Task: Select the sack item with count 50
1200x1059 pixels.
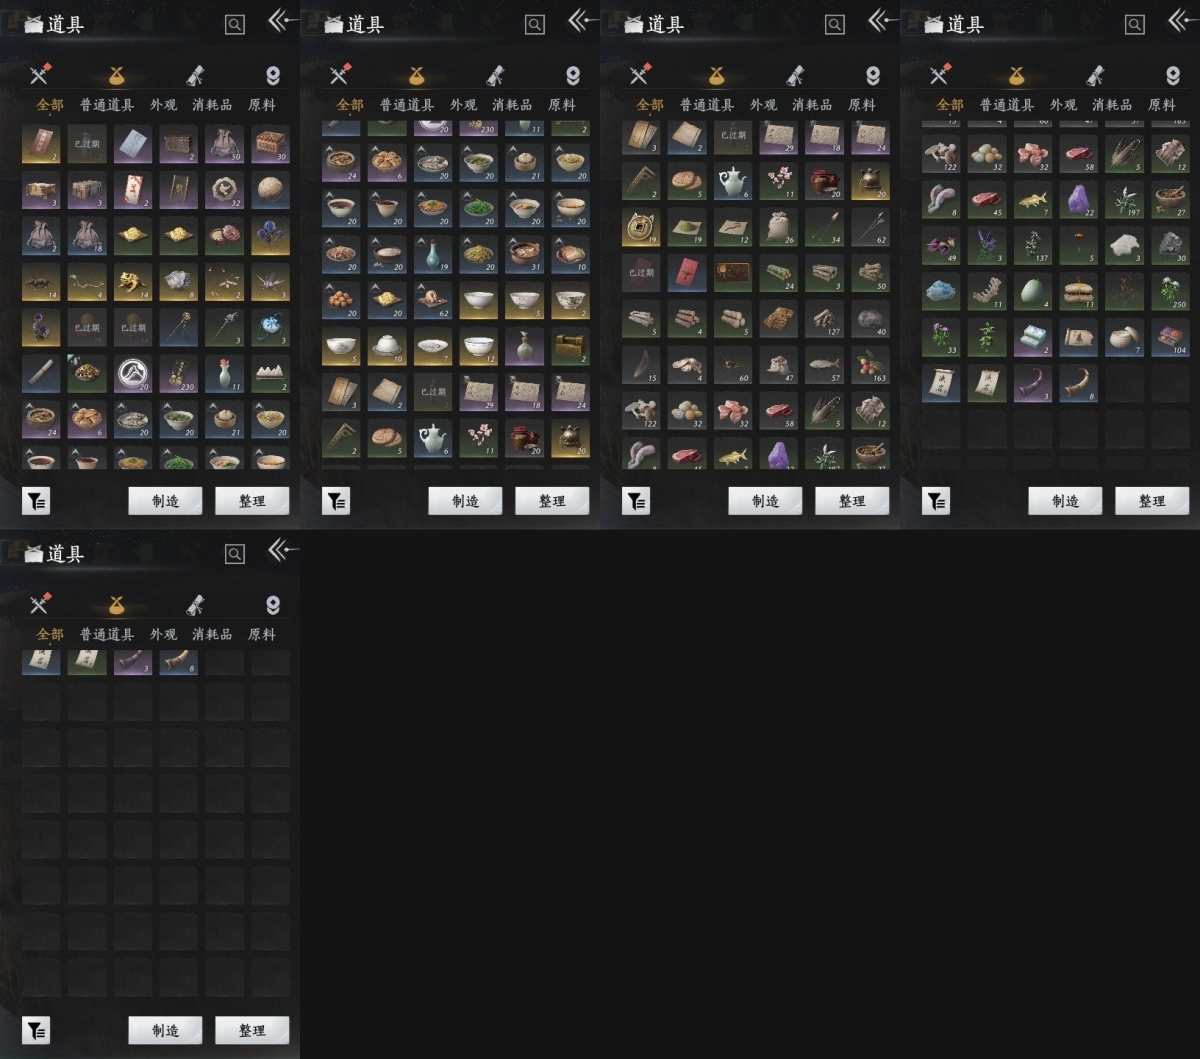Action: (x=225, y=145)
